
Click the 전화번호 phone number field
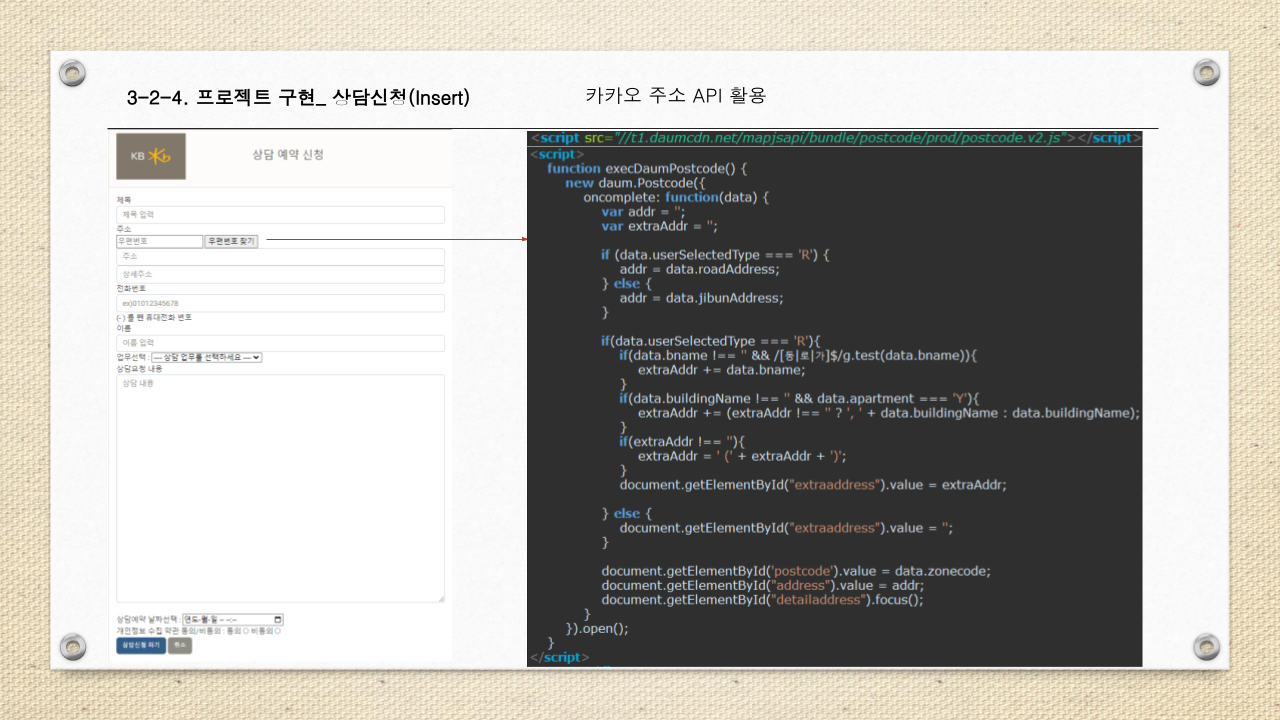coord(280,303)
